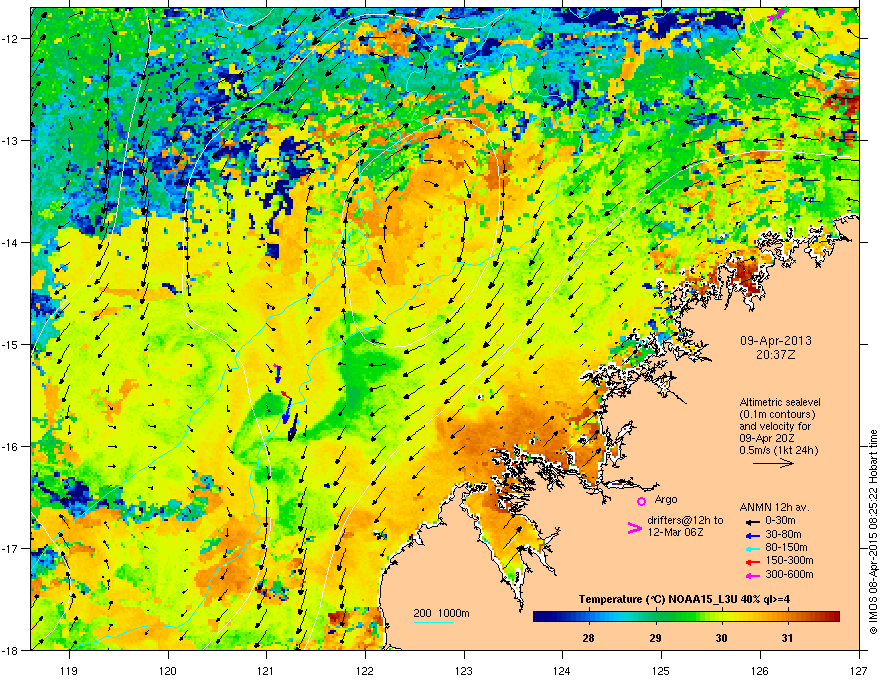Image resolution: width=880 pixels, height=680 pixels.
Task: Select the red 150-300m ANMN arrow symbol
Action: click(753, 561)
